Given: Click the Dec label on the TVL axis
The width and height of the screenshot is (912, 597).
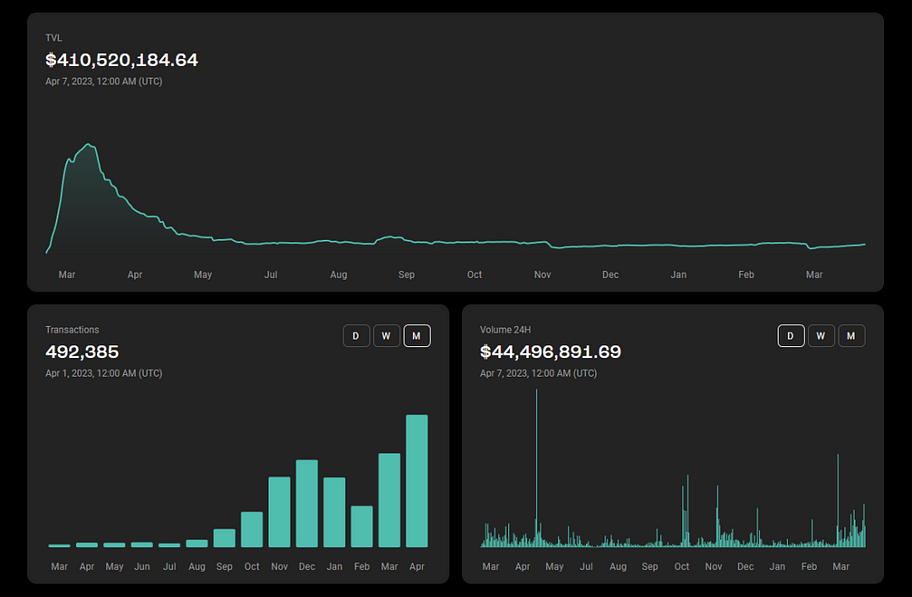Looking at the screenshot, I should coord(611,275).
